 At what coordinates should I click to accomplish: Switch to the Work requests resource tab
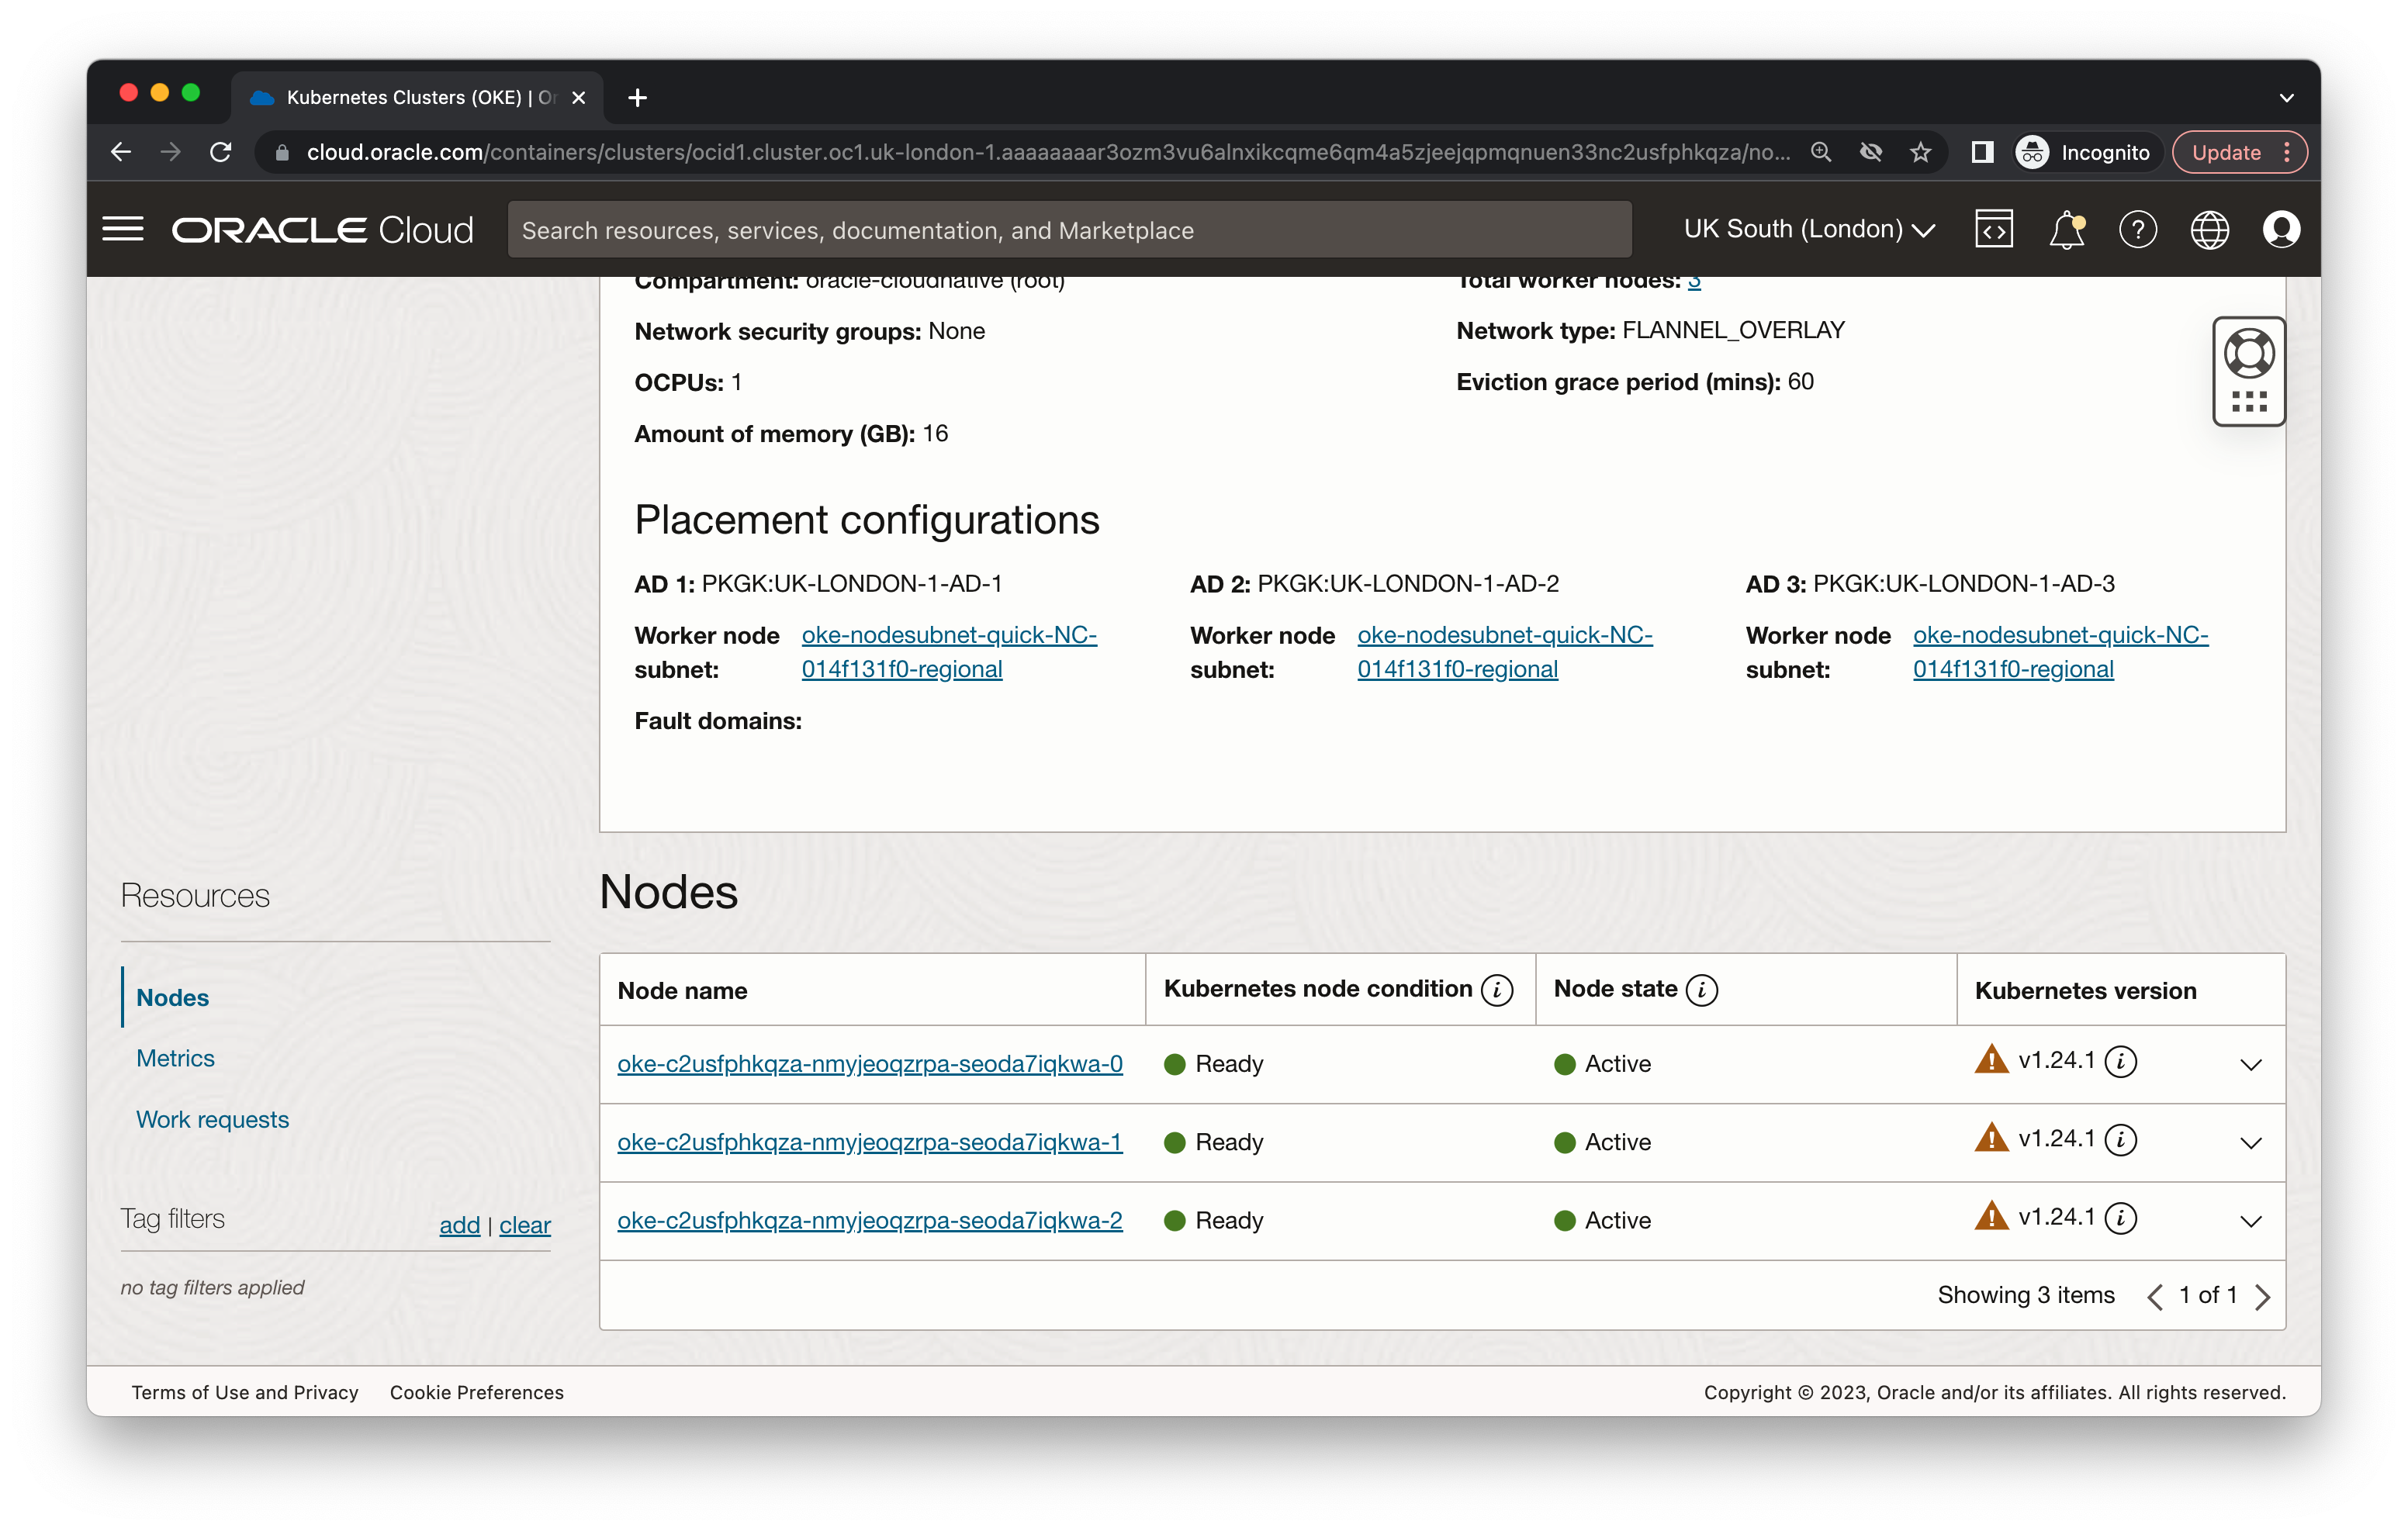coord(212,1119)
